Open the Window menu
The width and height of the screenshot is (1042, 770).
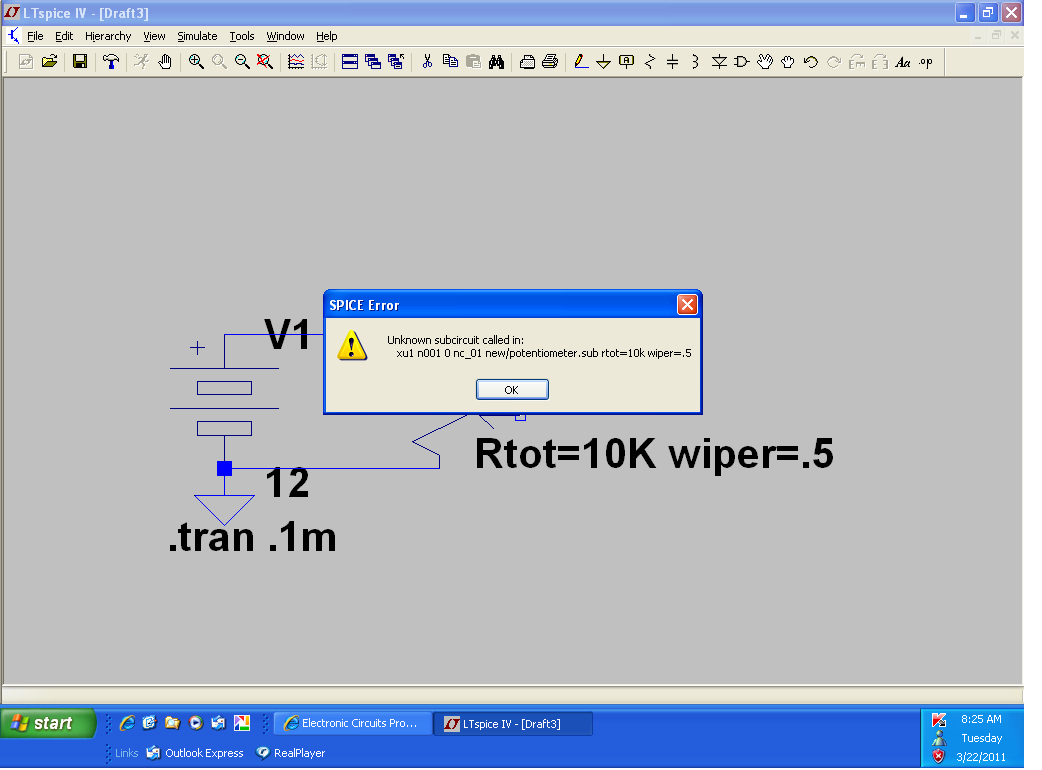[x=285, y=36]
